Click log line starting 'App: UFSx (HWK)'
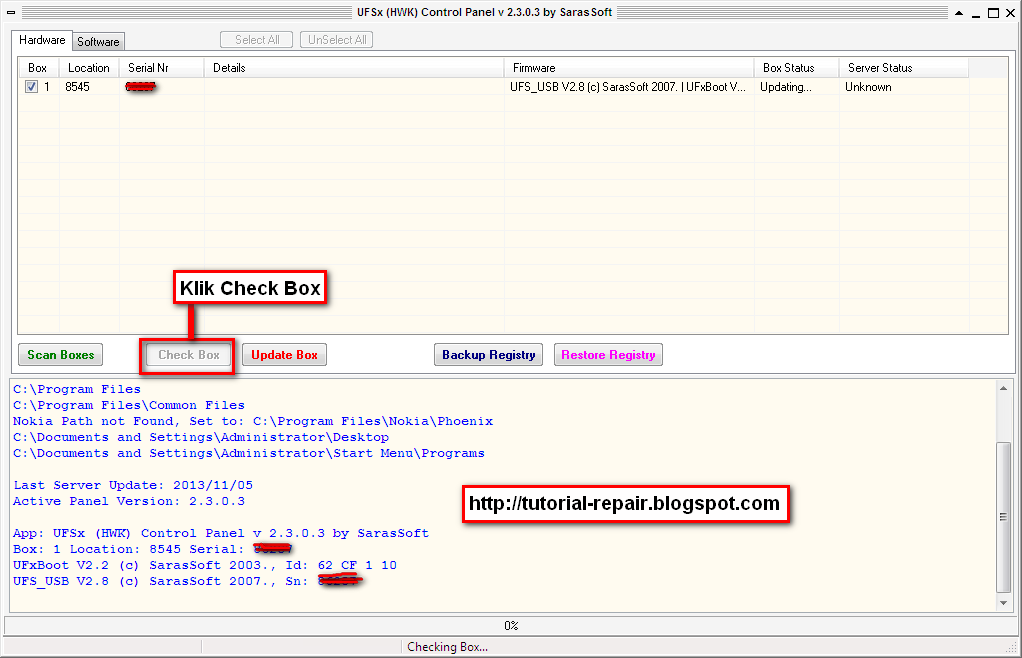 tap(221, 534)
